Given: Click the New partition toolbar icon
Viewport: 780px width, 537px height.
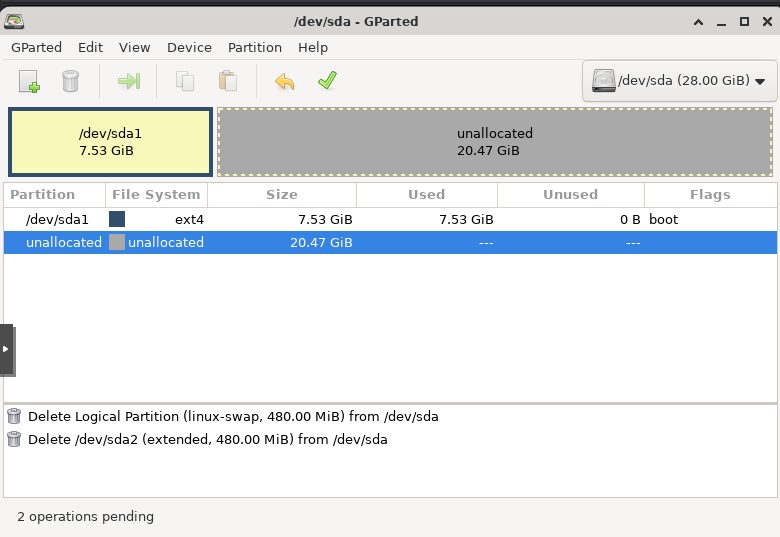Looking at the screenshot, I should tap(29, 81).
